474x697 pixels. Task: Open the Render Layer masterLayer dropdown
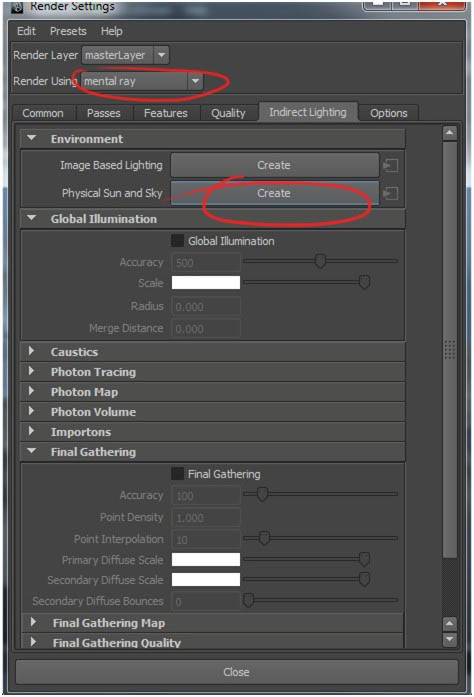(125, 55)
